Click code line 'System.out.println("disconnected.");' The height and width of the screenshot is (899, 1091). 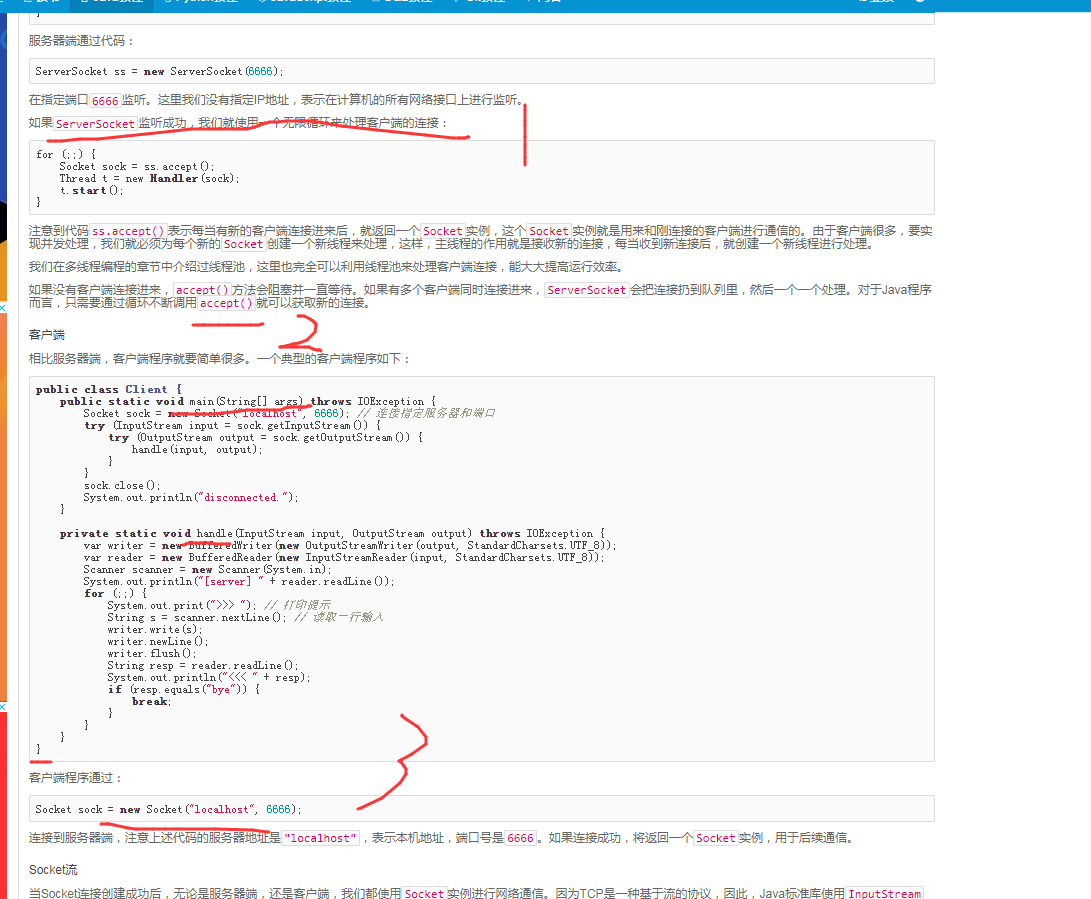tap(191, 497)
